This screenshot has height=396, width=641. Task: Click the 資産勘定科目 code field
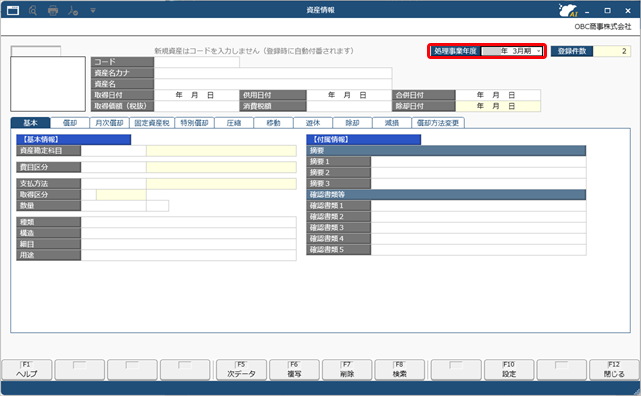(x=113, y=151)
